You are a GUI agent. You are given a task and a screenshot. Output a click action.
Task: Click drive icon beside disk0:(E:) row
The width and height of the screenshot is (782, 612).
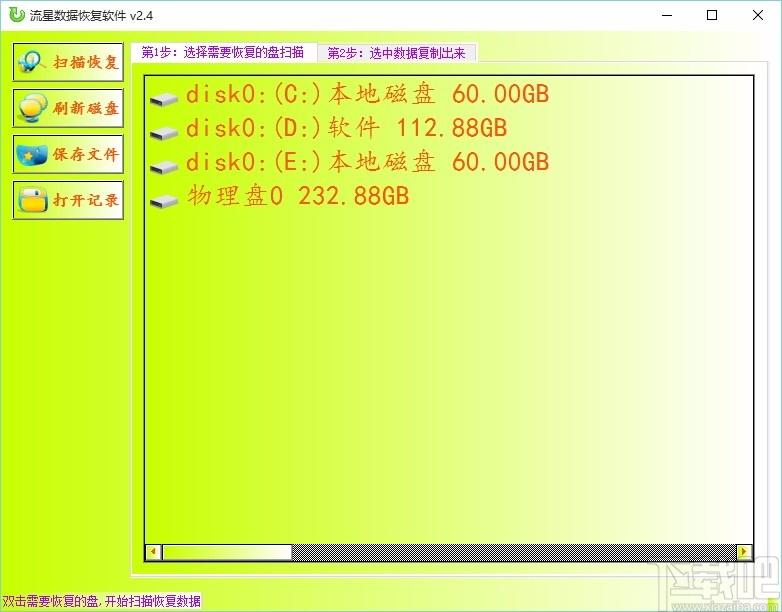coord(164,167)
